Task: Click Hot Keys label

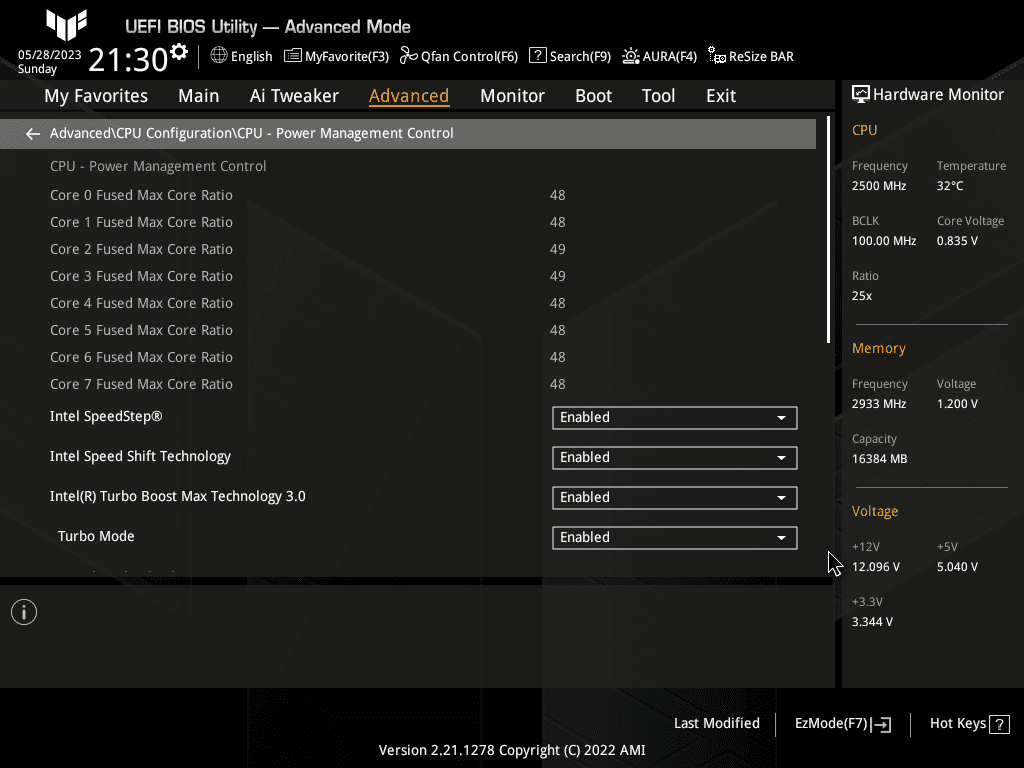Action: click(x=957, y=724)
